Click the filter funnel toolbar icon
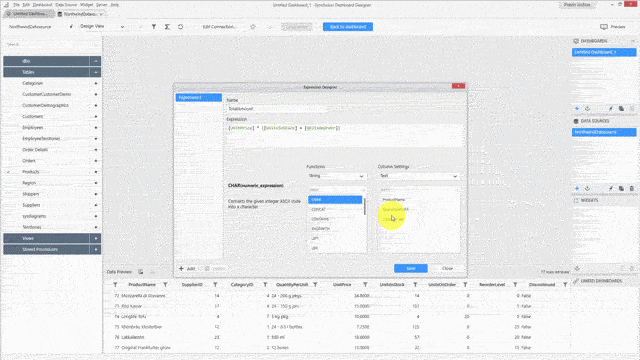Screen dimensions: 640x360 tap(154, 27)
